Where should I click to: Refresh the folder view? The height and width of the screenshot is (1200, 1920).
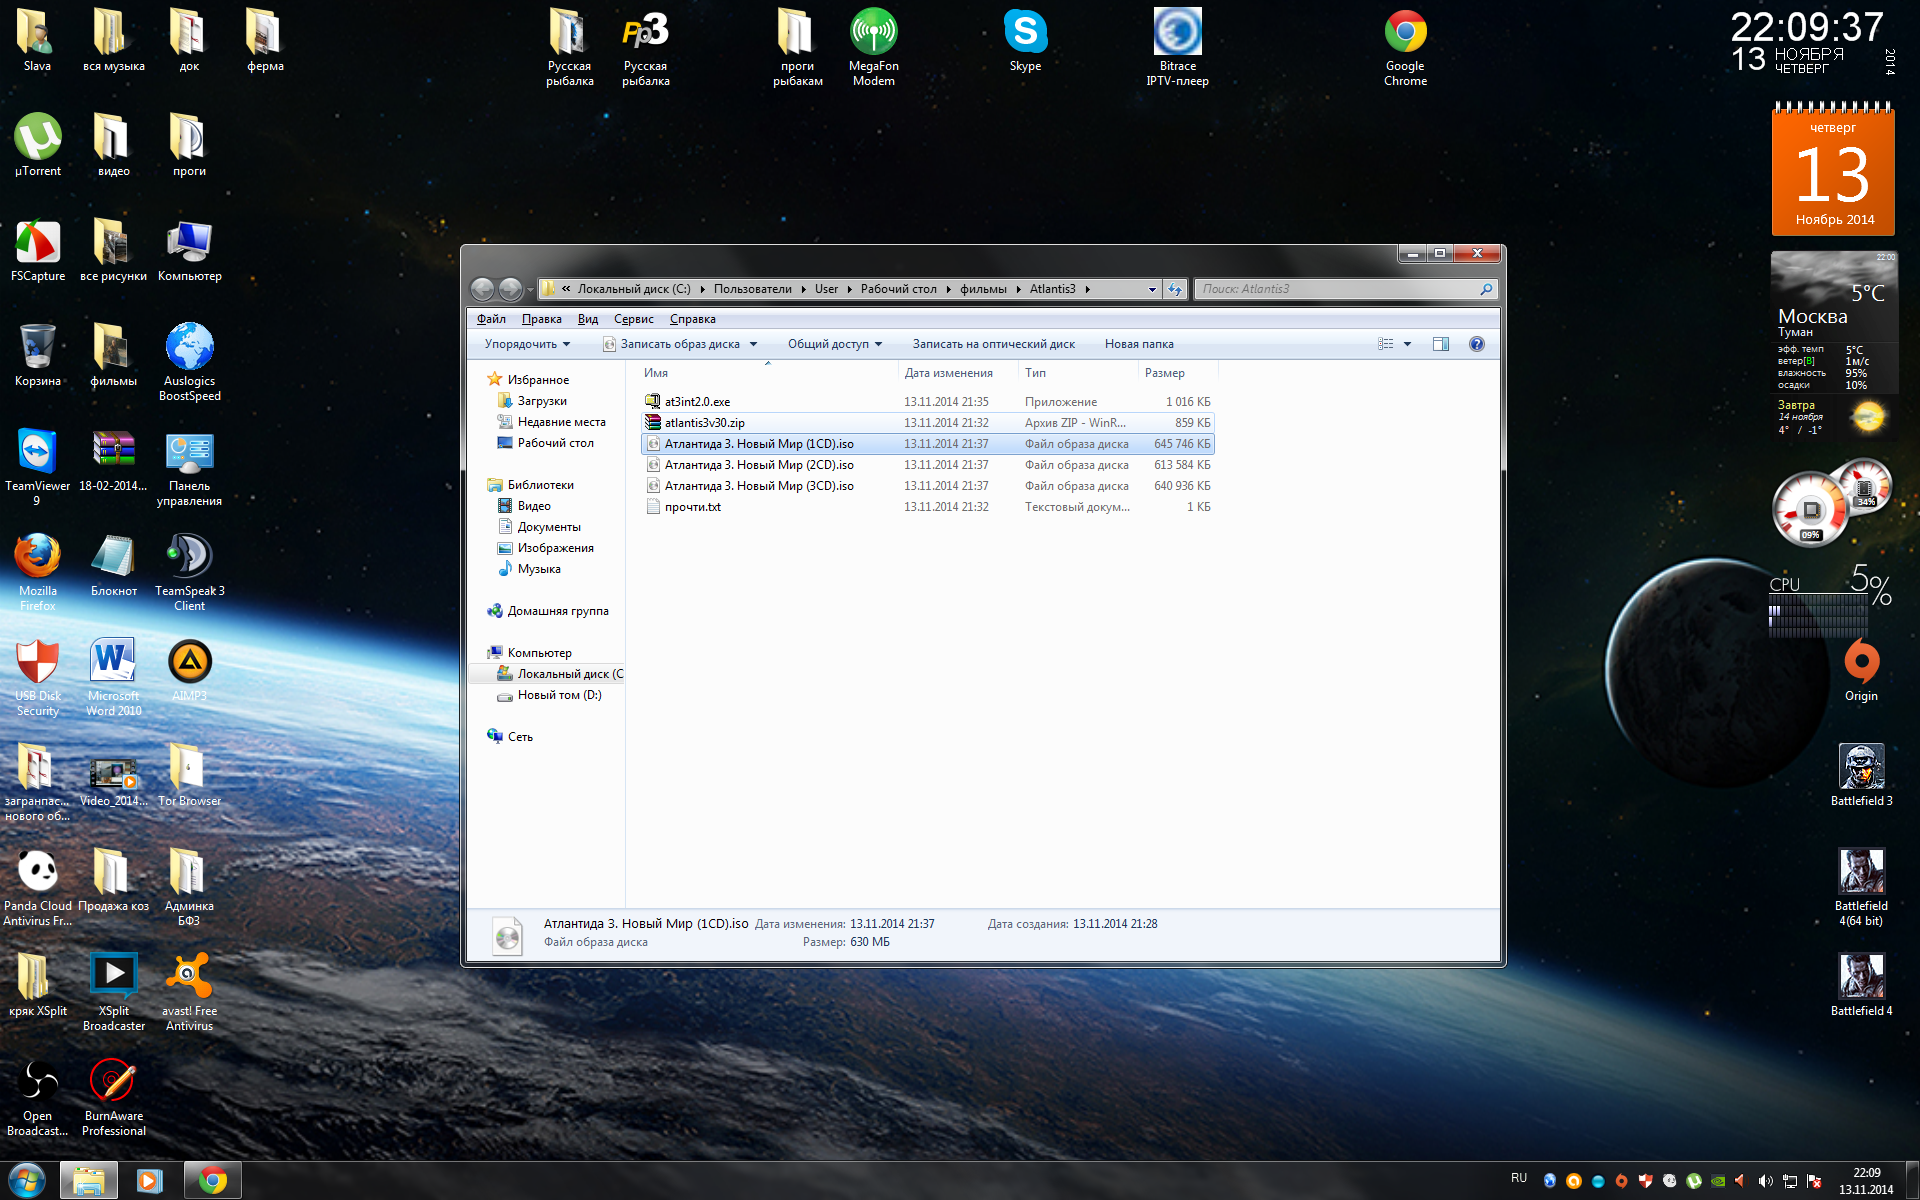point(1174,289)
